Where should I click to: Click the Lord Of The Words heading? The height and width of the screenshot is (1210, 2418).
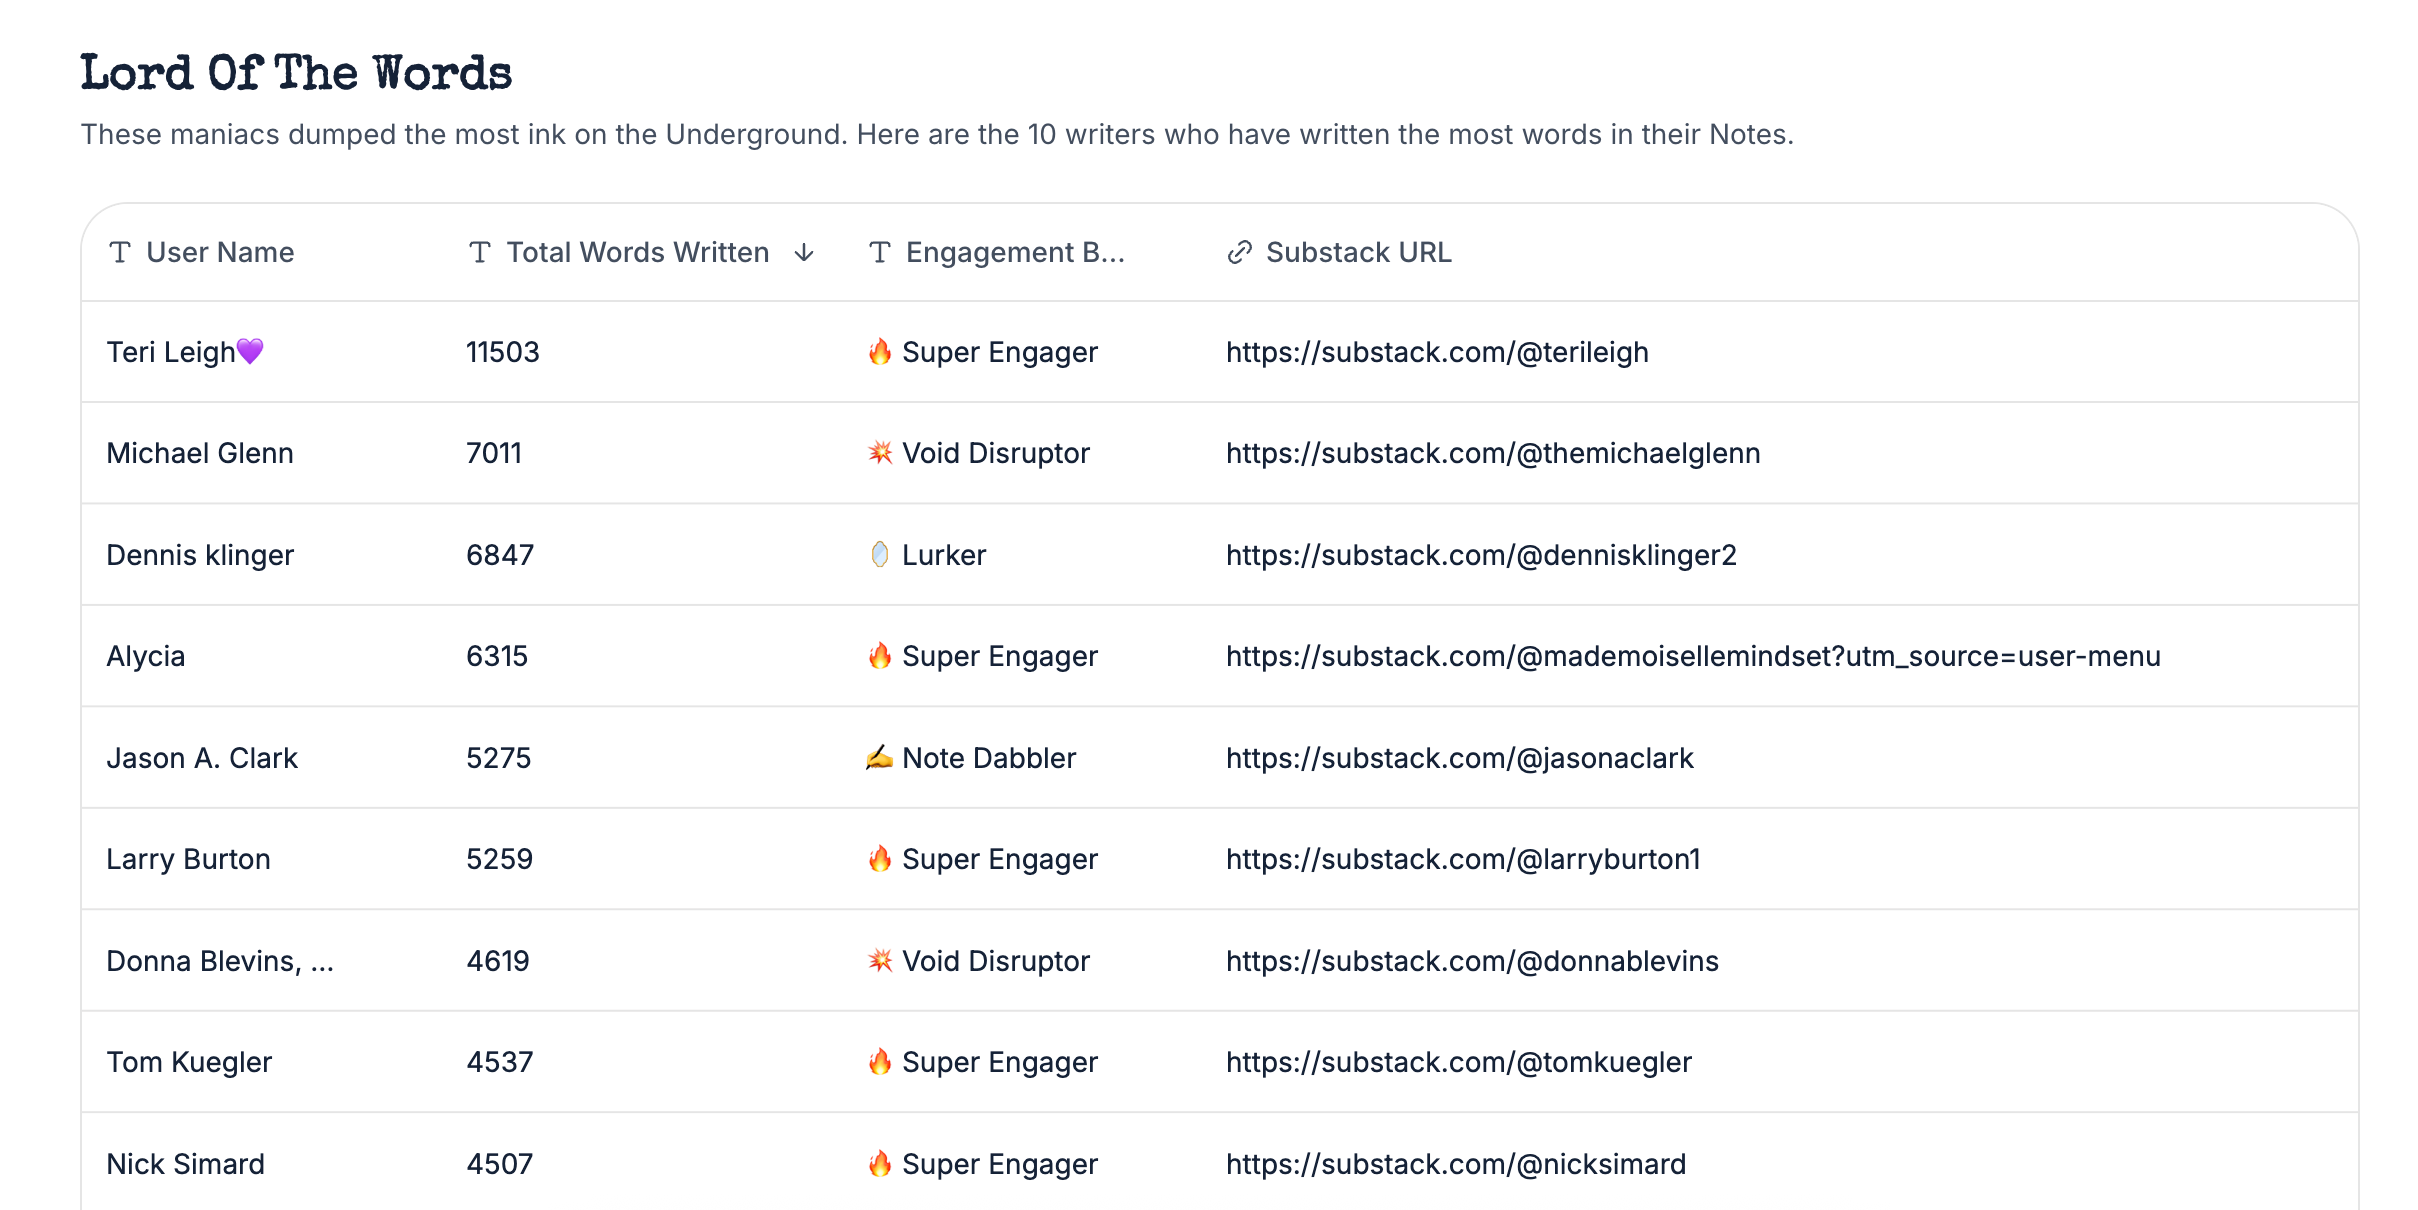(x=296, y=73)
